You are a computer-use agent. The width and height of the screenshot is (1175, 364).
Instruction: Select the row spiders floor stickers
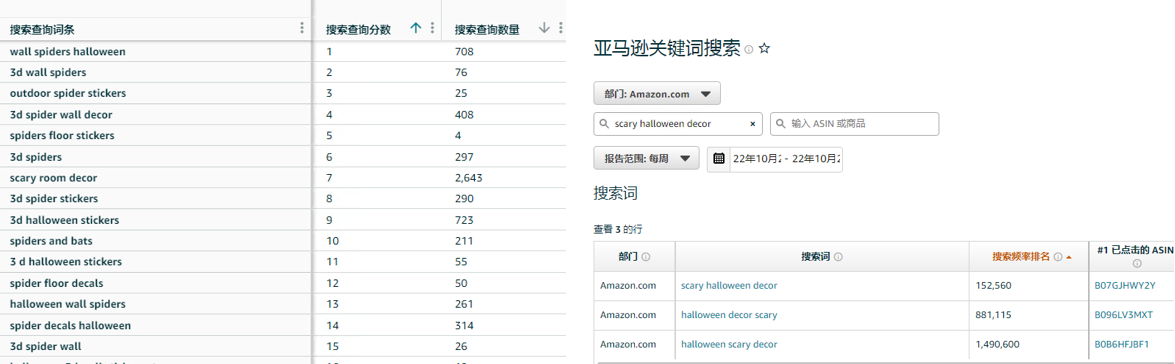pos(283,136)
